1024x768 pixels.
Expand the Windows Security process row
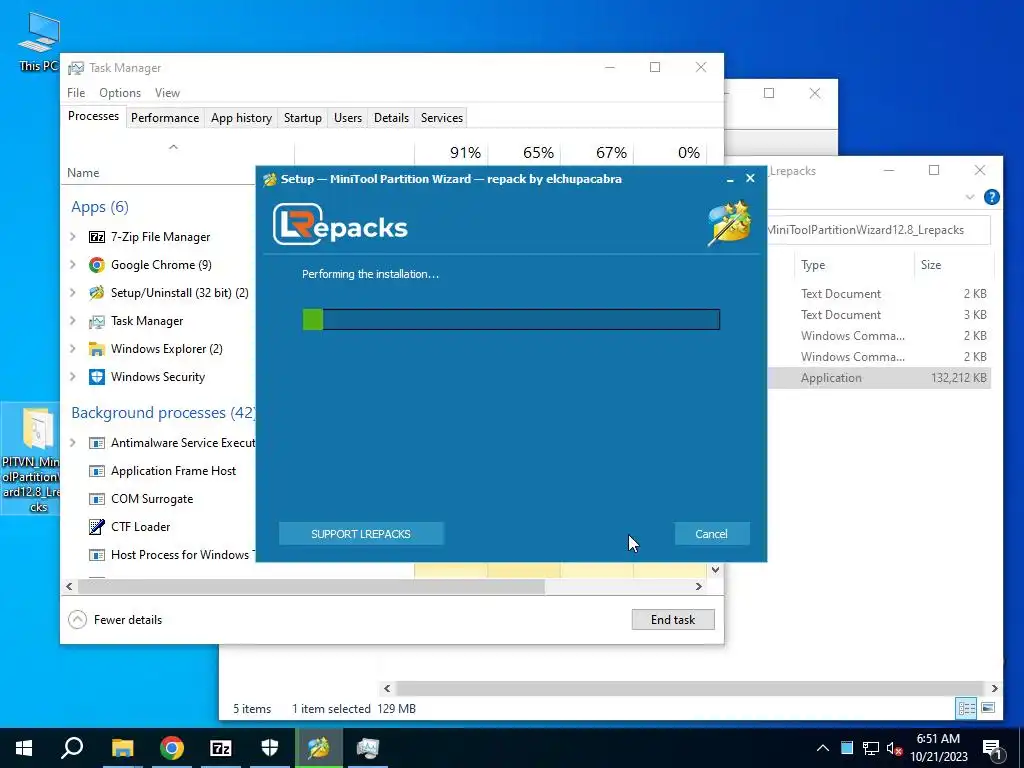point(73,377)
